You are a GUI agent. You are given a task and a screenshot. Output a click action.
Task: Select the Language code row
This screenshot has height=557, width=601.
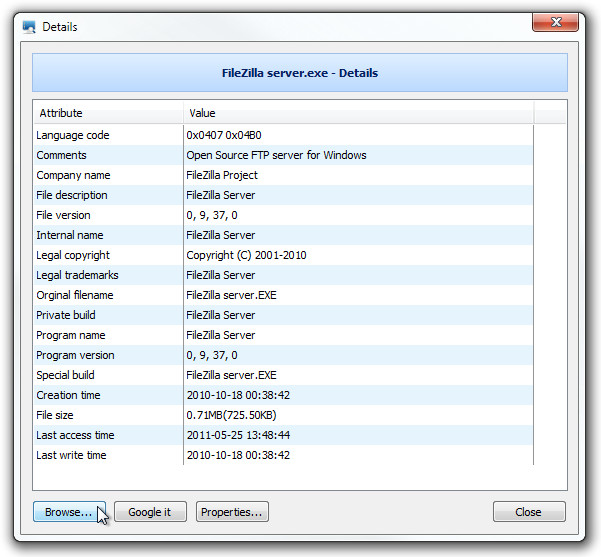pos(283,135)
